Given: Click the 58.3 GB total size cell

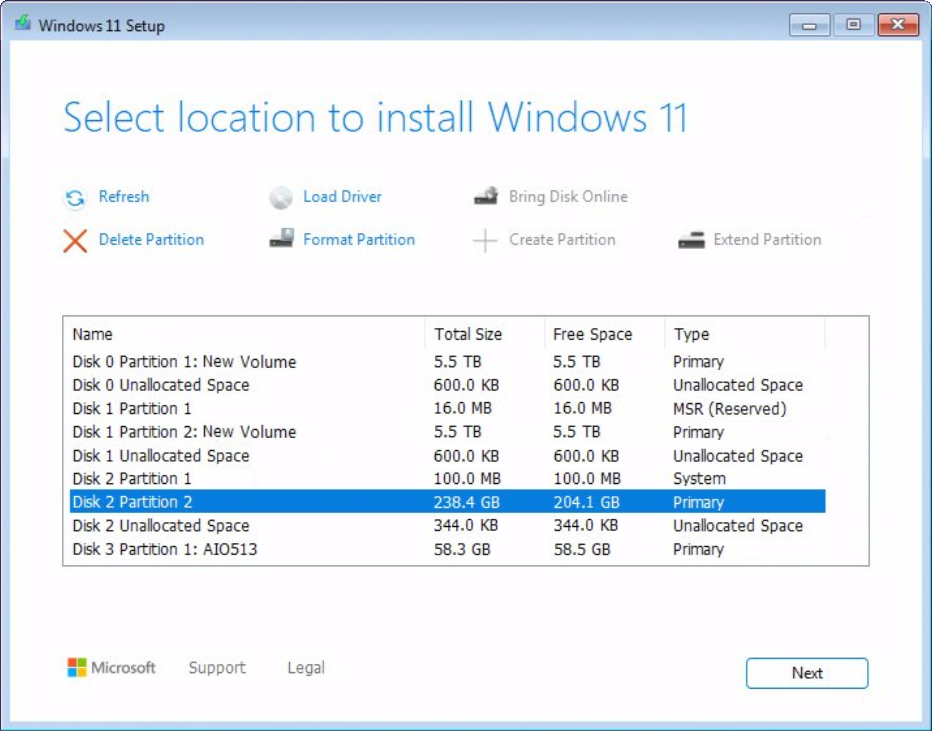Looking at the screenshot, I should (462, 549).
